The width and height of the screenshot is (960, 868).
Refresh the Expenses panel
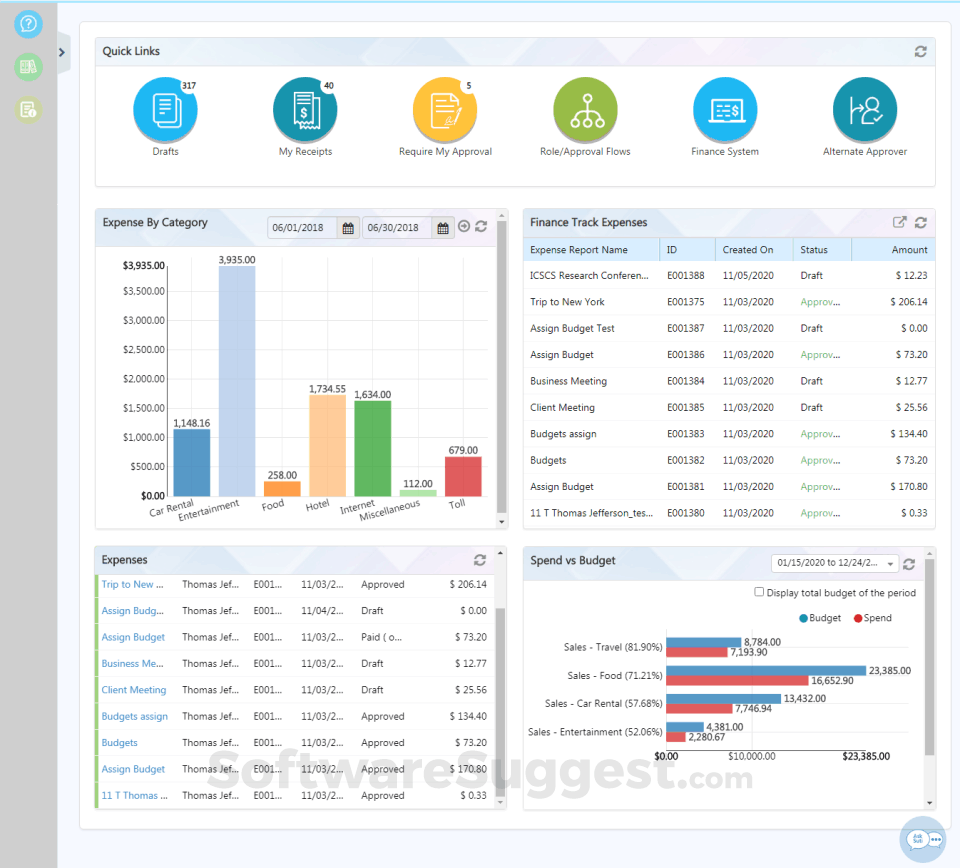(479, 560)
